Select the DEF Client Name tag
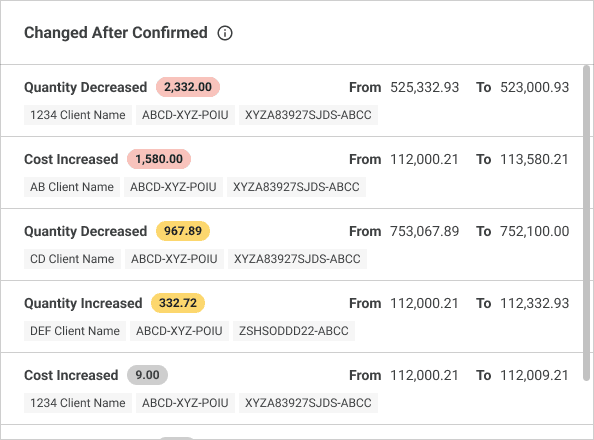The width and height of the screenshot is (594, 440). click(75, 331)
